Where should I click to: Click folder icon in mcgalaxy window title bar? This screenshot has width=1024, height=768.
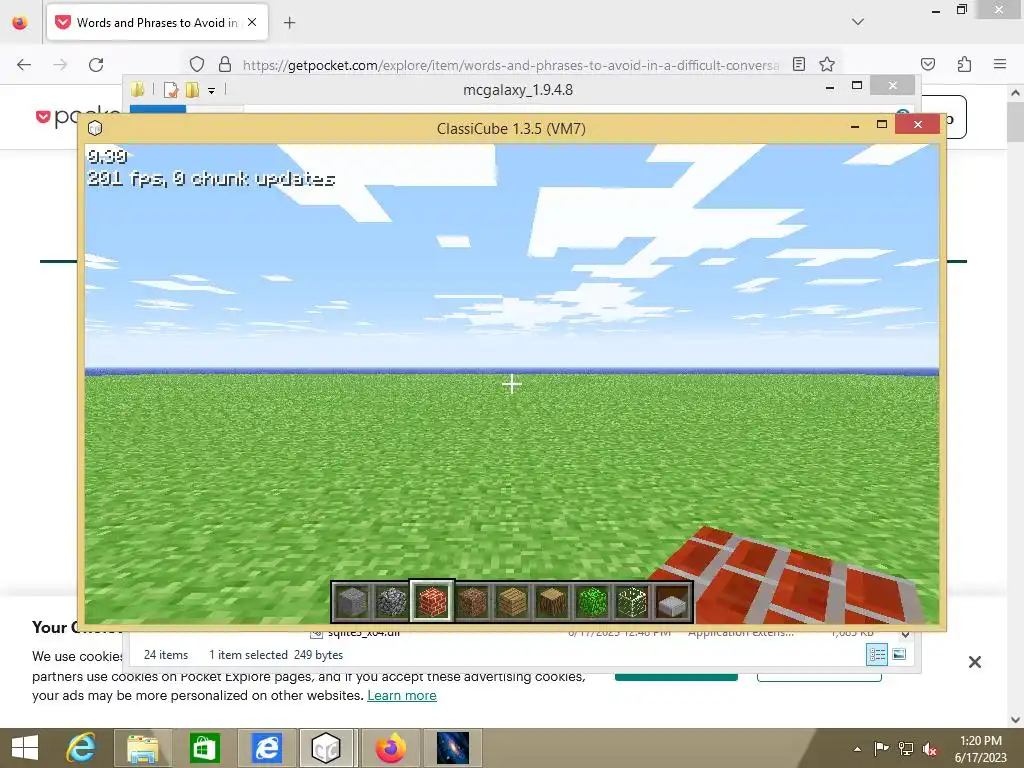[x=137, y=89]
